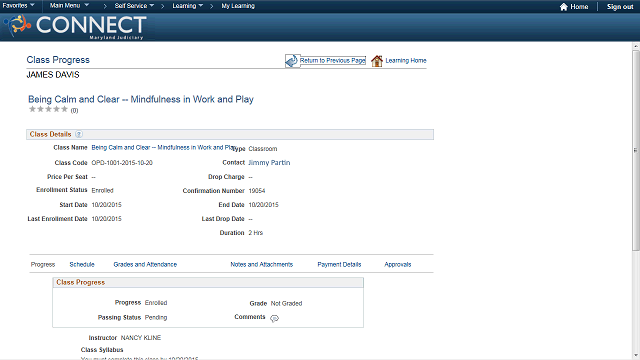Click the Home link in header
Image resolution: width=640 pixels, height=360 pixels.
coord(579,7)
